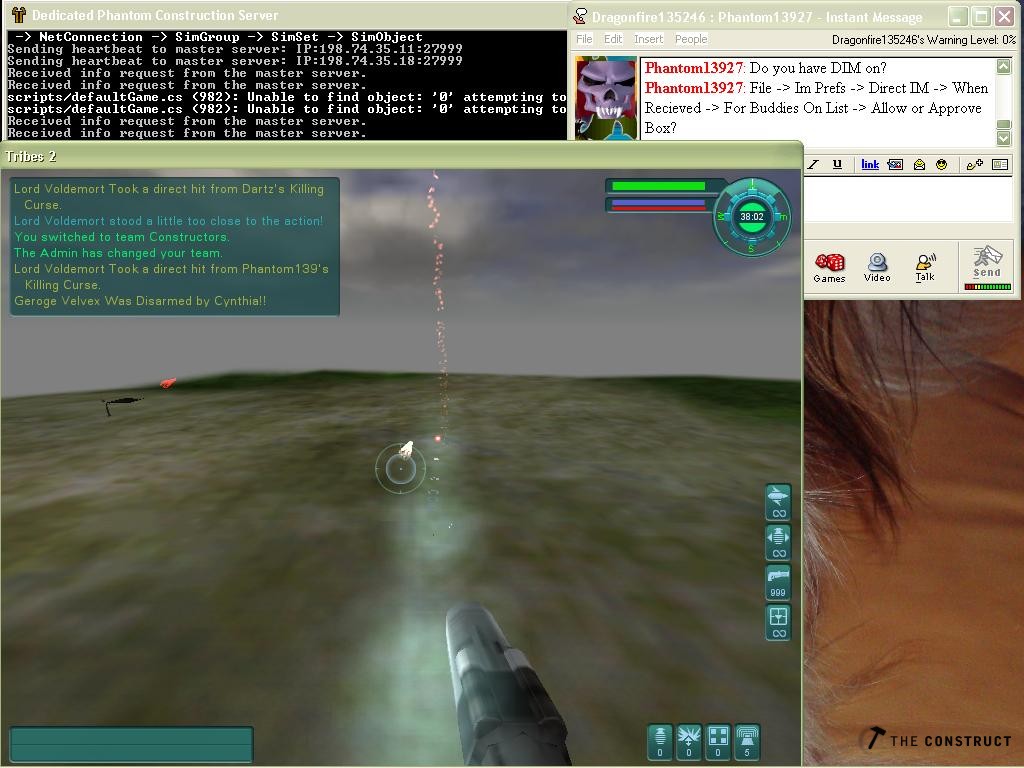Click the red enemy marker on the horizon
This screenshot has width=1024, height=768.
click(x=168, y=383)
